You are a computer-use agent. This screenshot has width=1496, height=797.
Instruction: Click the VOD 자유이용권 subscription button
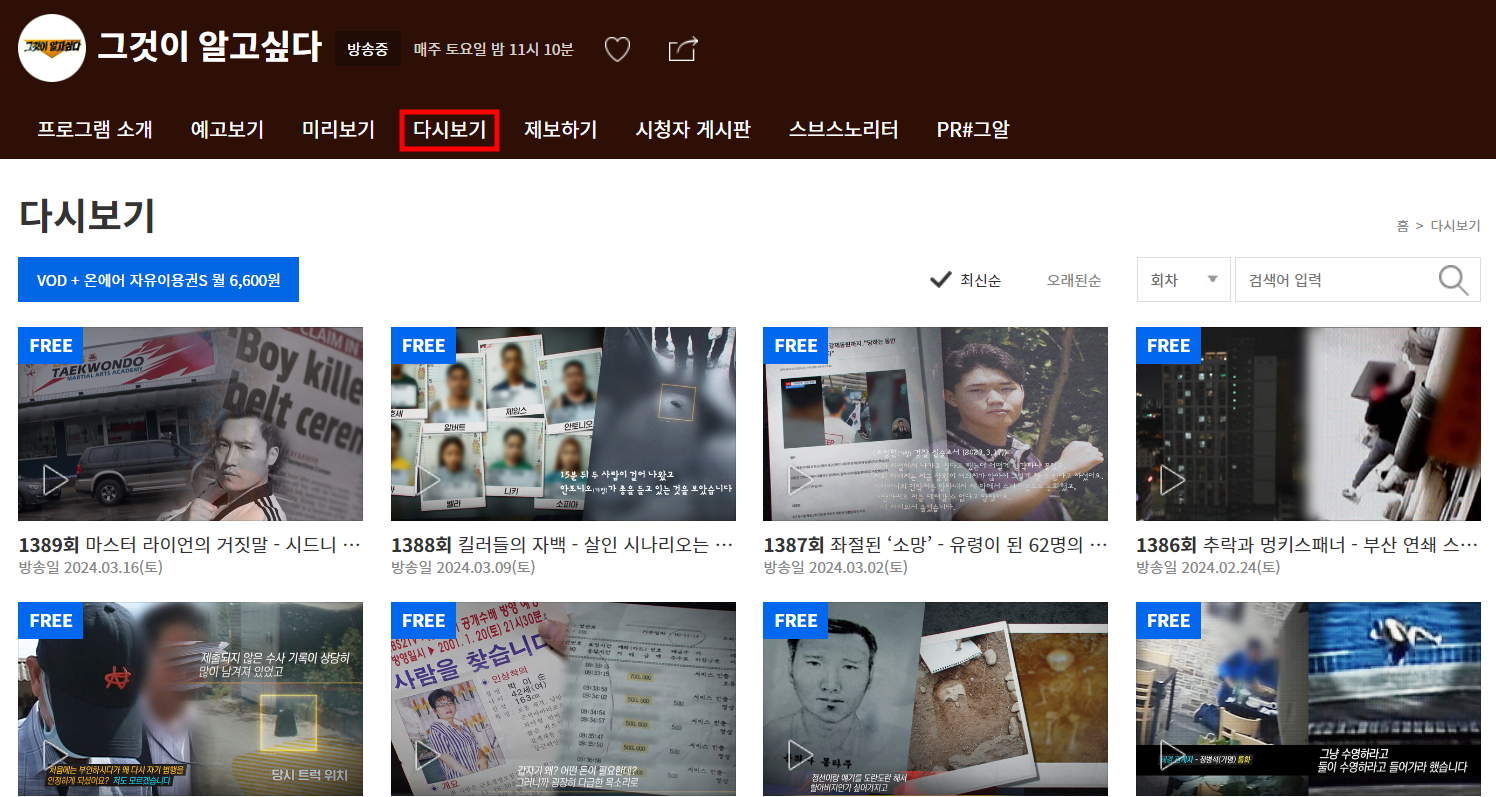coord(158,279)
